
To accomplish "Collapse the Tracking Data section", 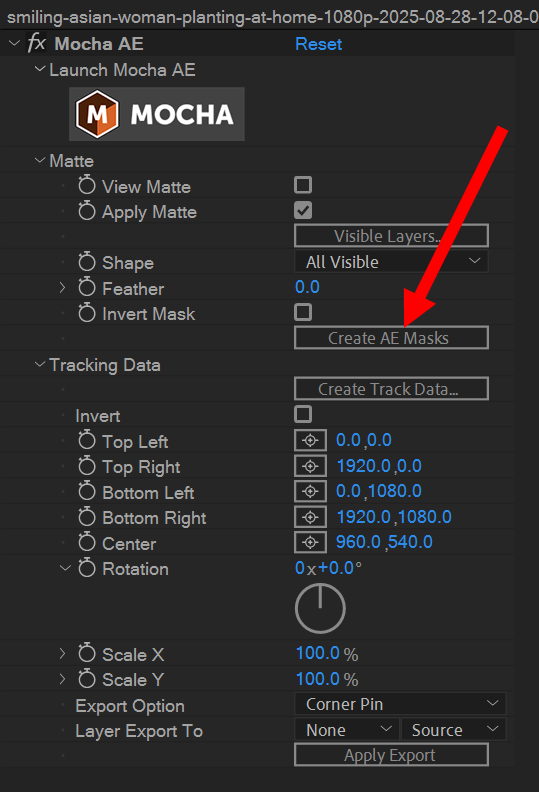I will coord(40,364).
